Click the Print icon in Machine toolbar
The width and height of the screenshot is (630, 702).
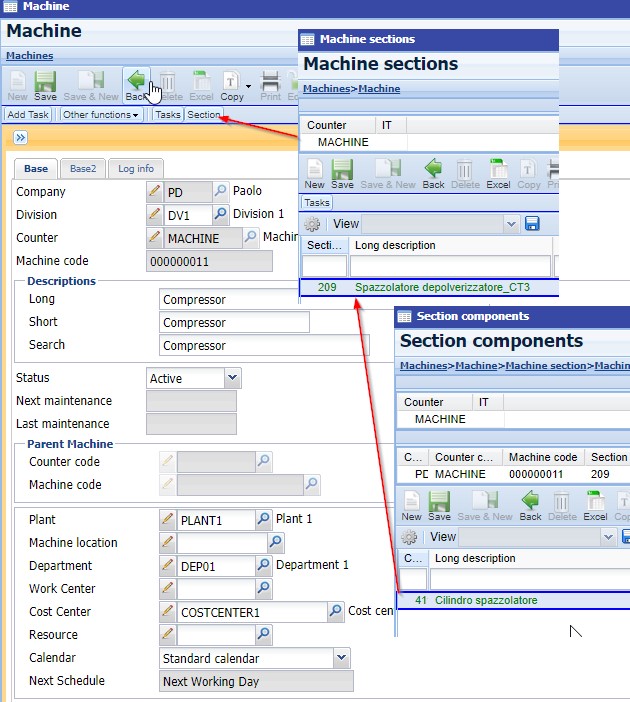point(270,86)
